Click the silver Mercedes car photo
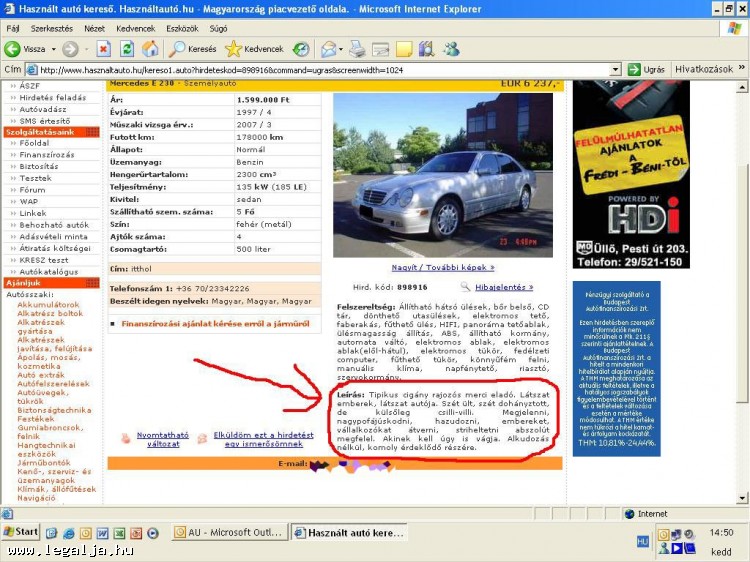The image size is (750, 562). tap(443, 175)
